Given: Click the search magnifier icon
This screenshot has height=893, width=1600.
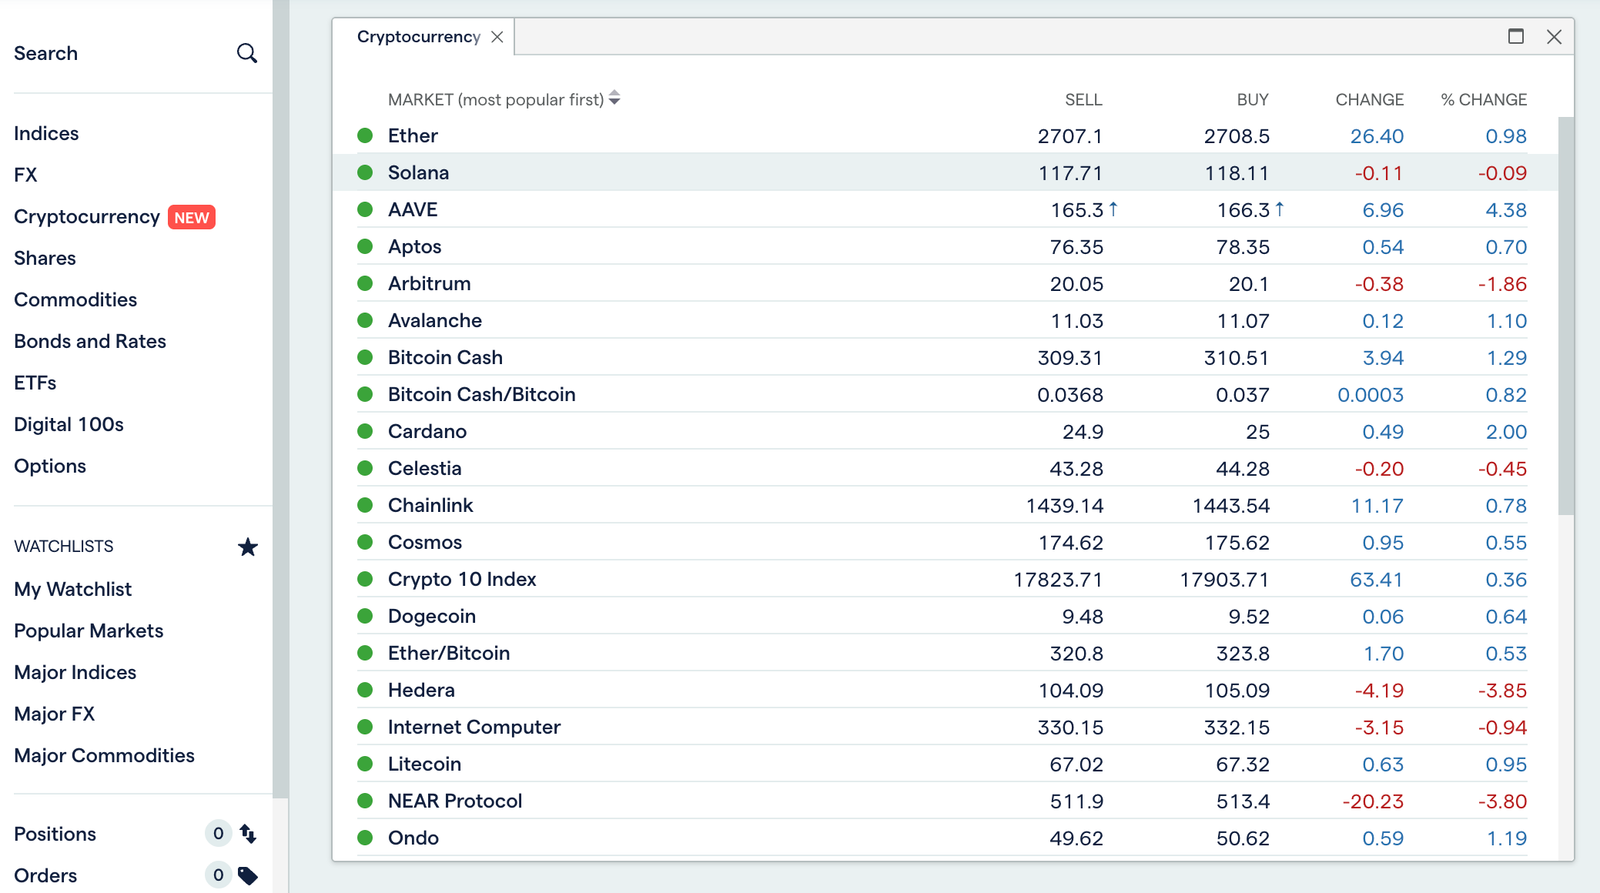Looking at the screenshot, I should click(247, 53).
